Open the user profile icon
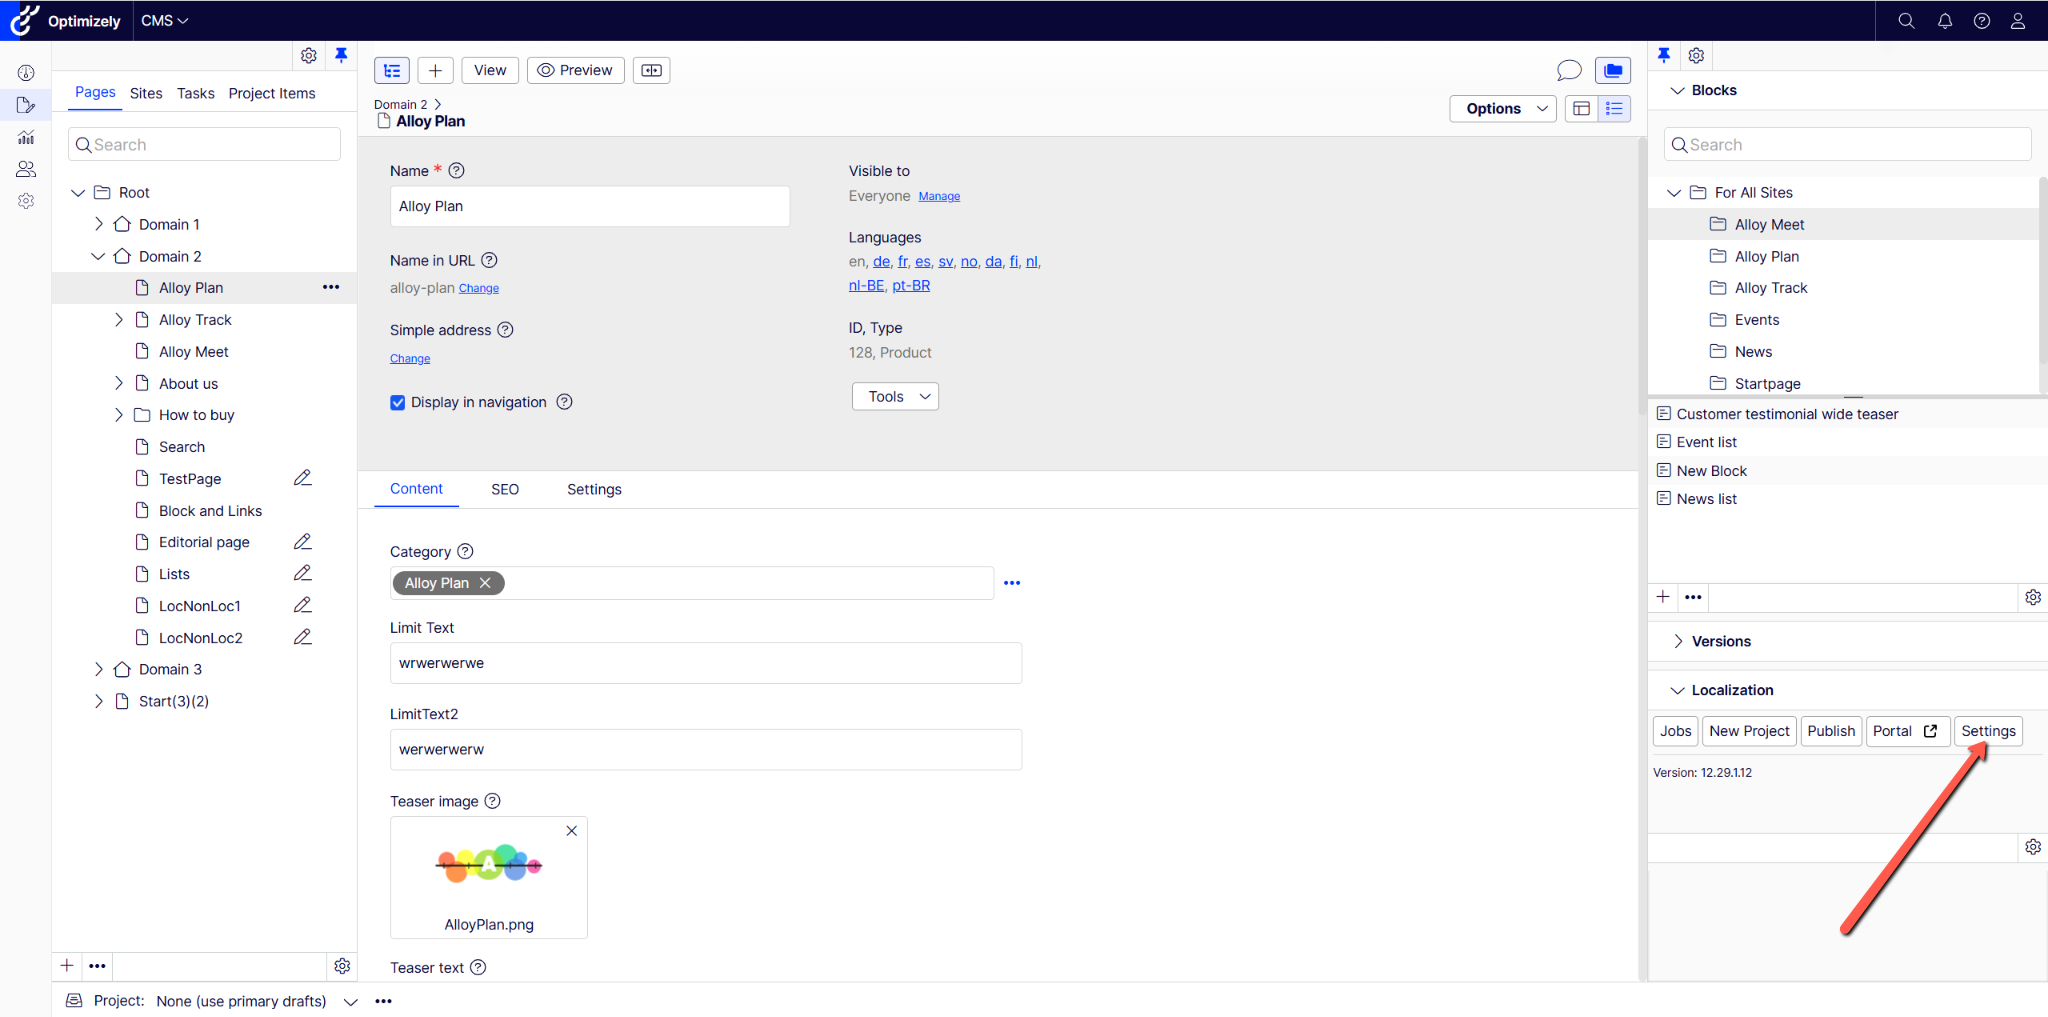This screenshot has width=2048, height=1017. point(2018,21)
